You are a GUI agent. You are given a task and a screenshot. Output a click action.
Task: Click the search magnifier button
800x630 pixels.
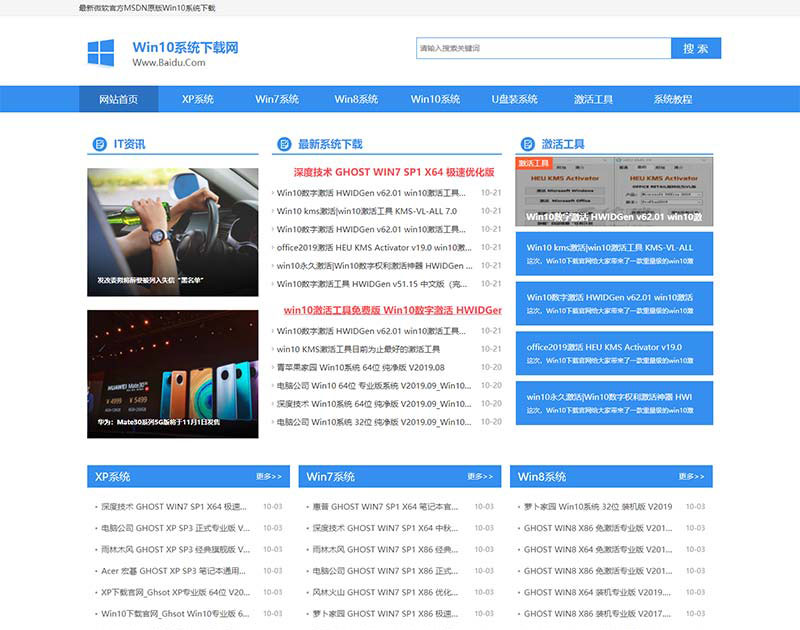click(x=698, y=47)
